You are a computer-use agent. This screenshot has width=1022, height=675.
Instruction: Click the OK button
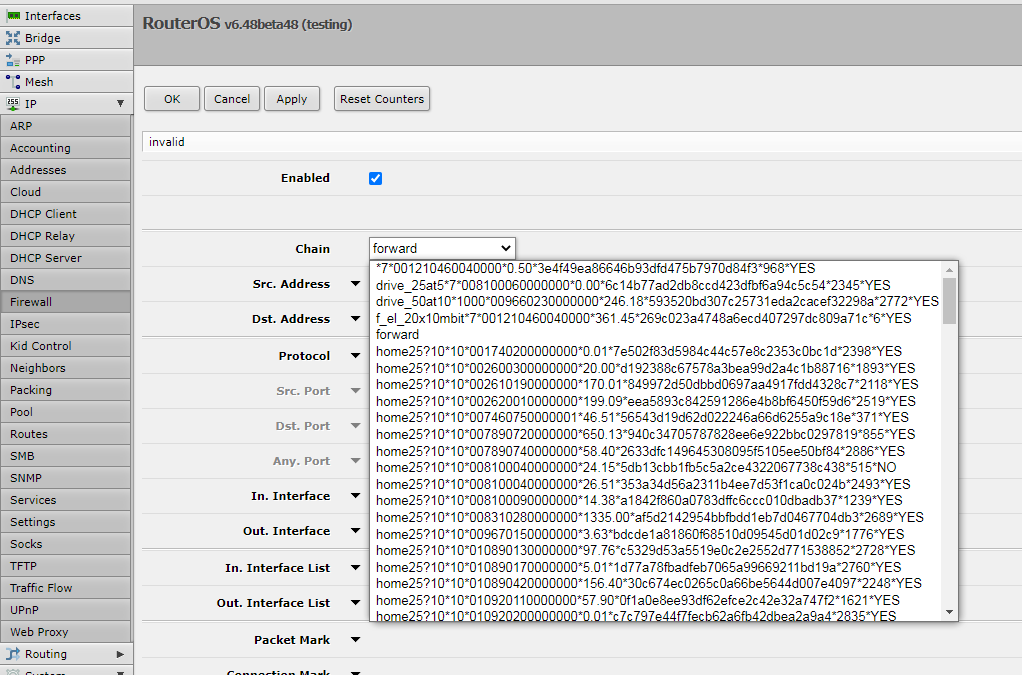(x=172, y=99)
